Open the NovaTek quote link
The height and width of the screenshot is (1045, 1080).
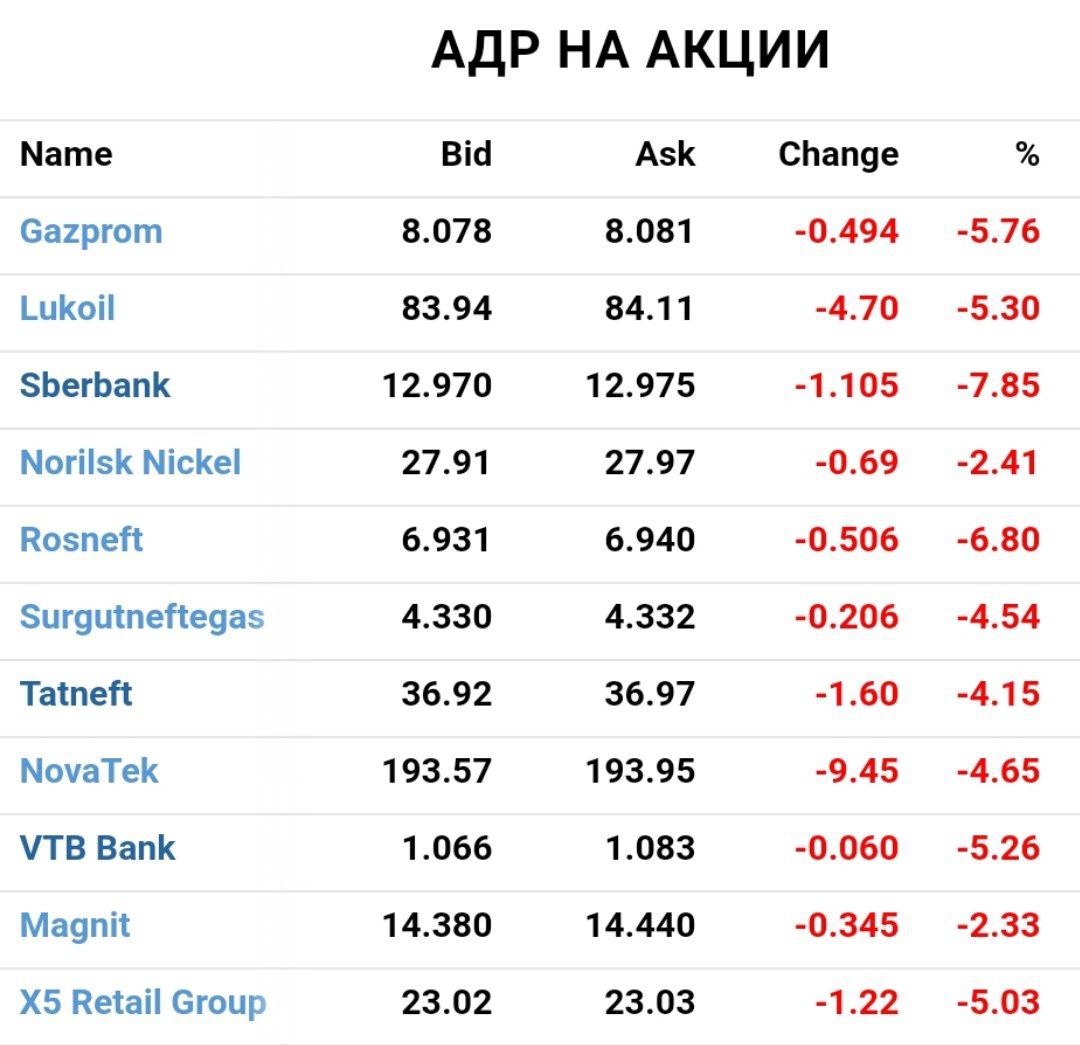click(89, 771)
